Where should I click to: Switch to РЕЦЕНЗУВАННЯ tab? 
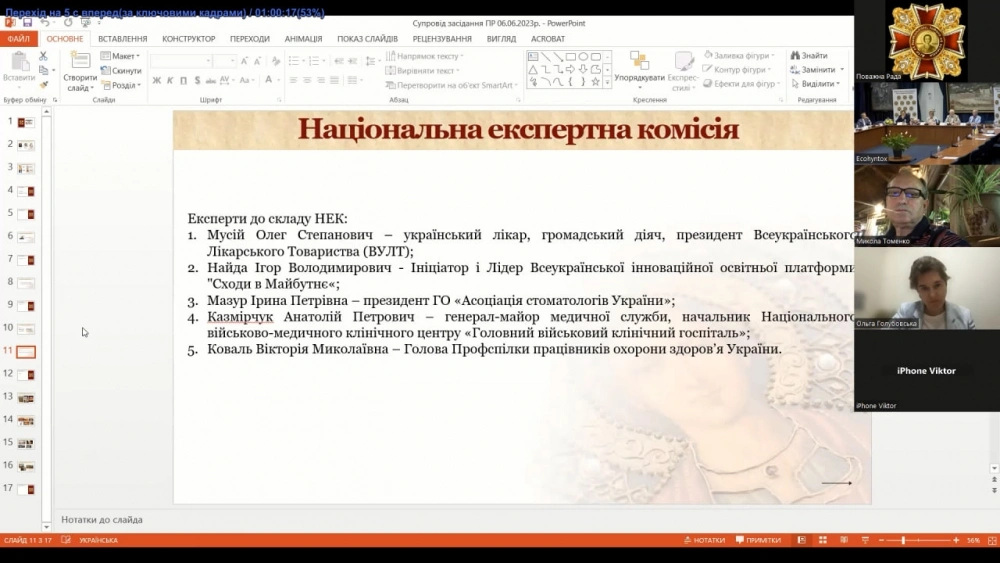point(441,39)
